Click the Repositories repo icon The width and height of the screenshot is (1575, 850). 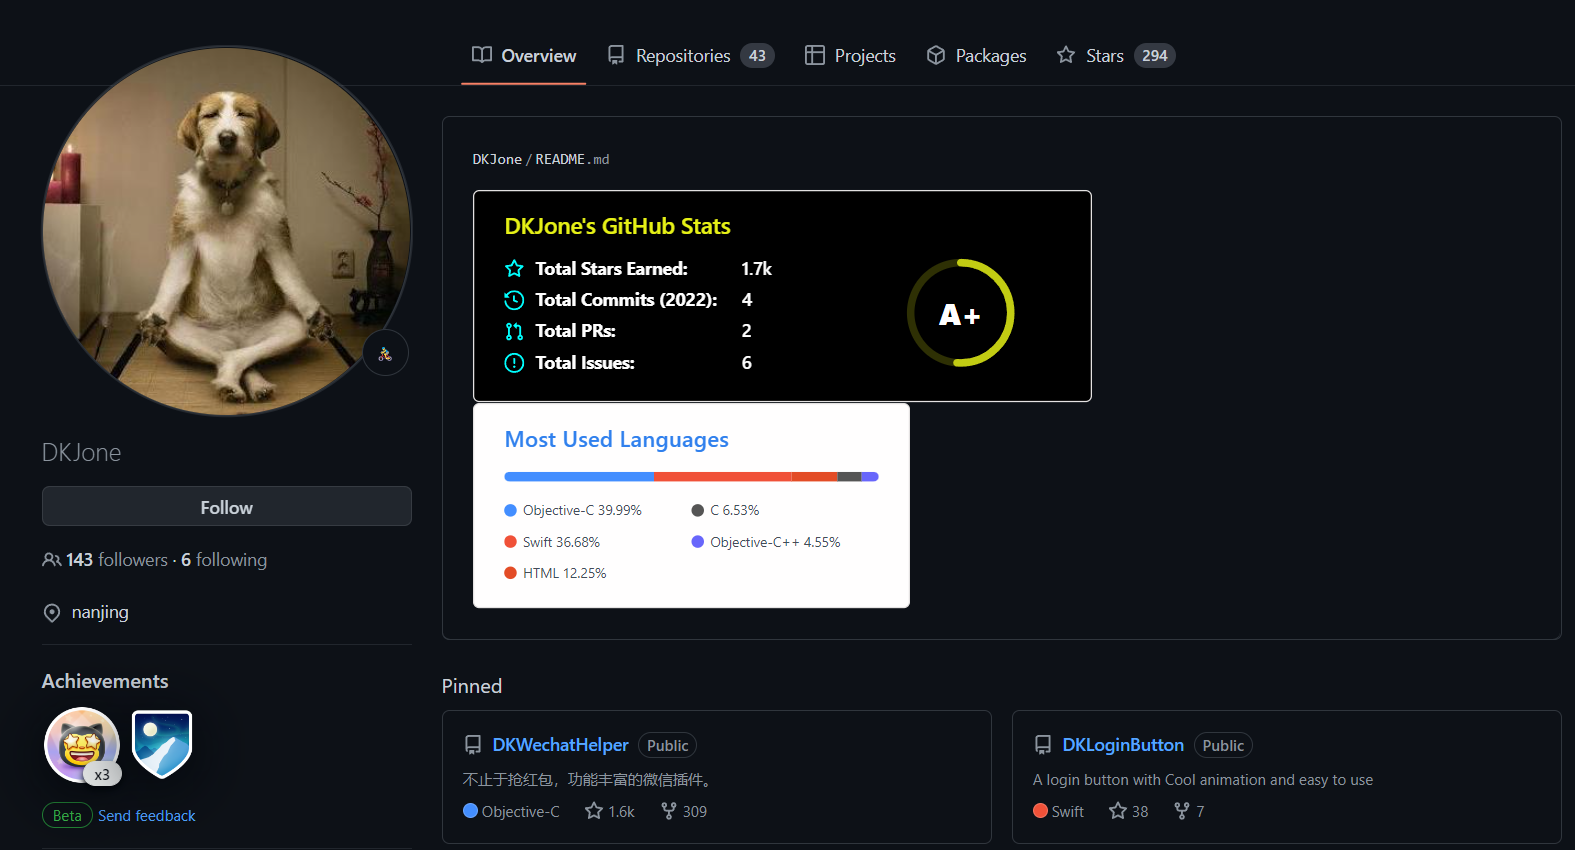tap(616, 55)
